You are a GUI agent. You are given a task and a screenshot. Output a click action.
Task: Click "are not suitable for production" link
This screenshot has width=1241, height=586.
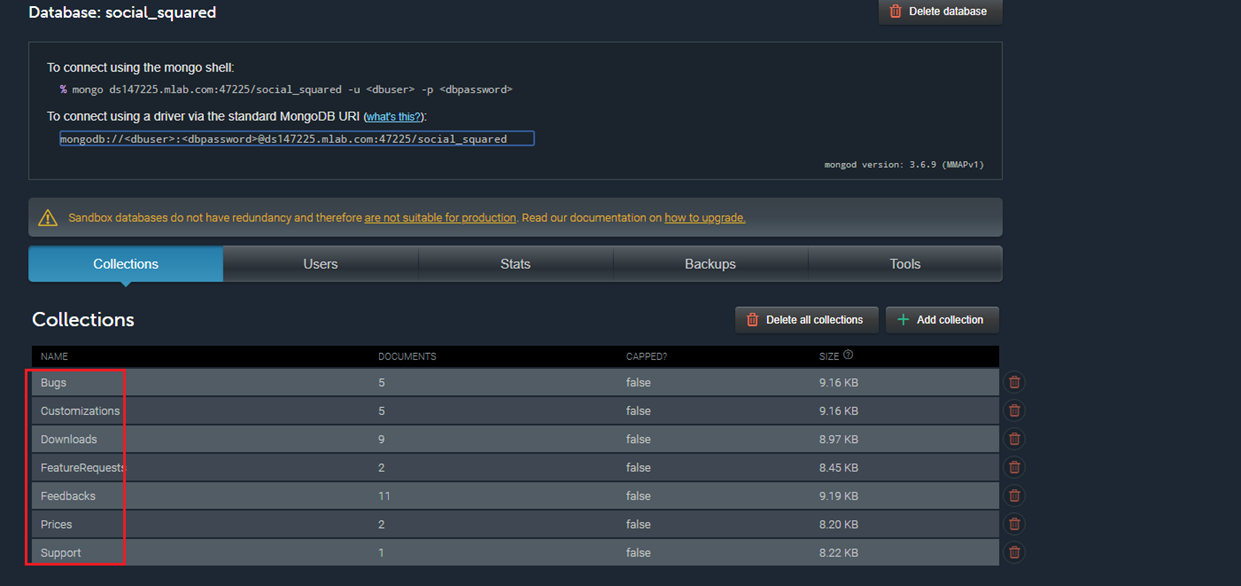[440, 218]
